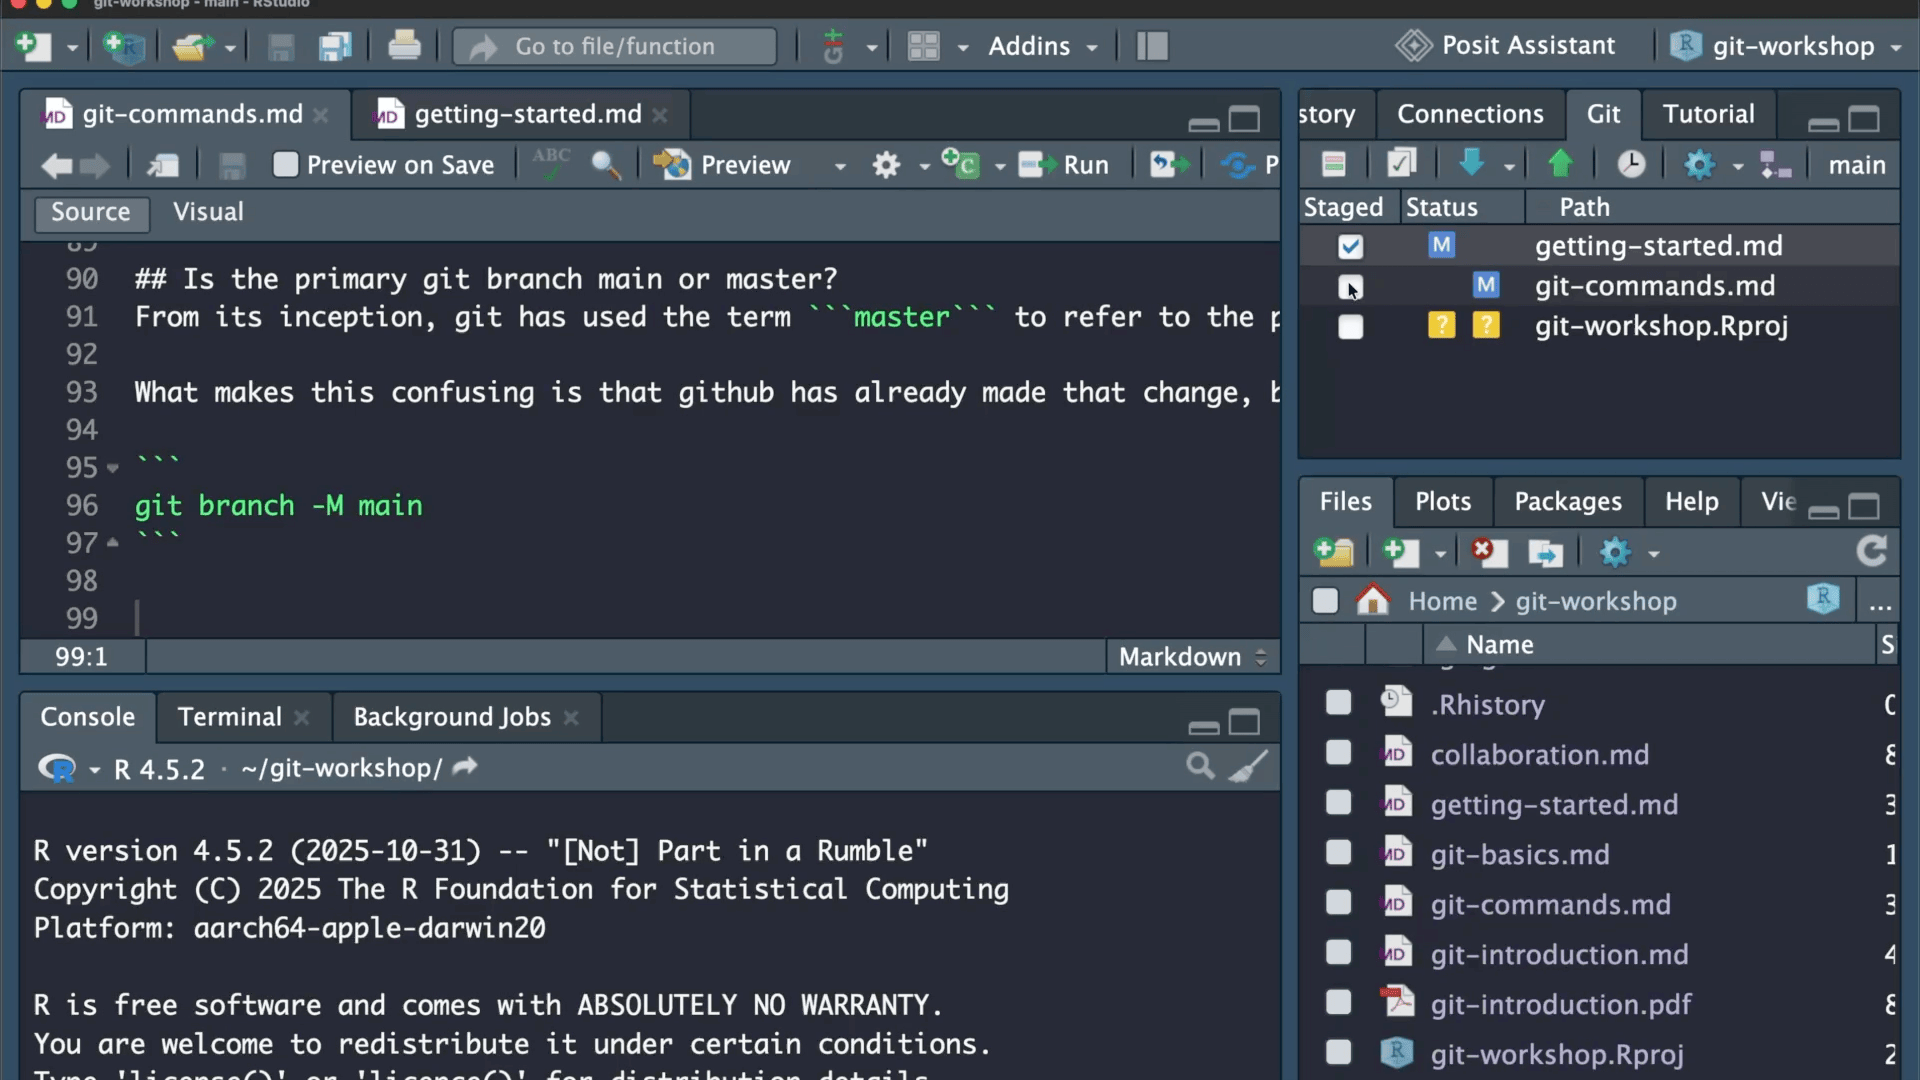Open Git history clock icon
The width and height of the screenshot is (1920, 1080).
(x=1631, y=164)
